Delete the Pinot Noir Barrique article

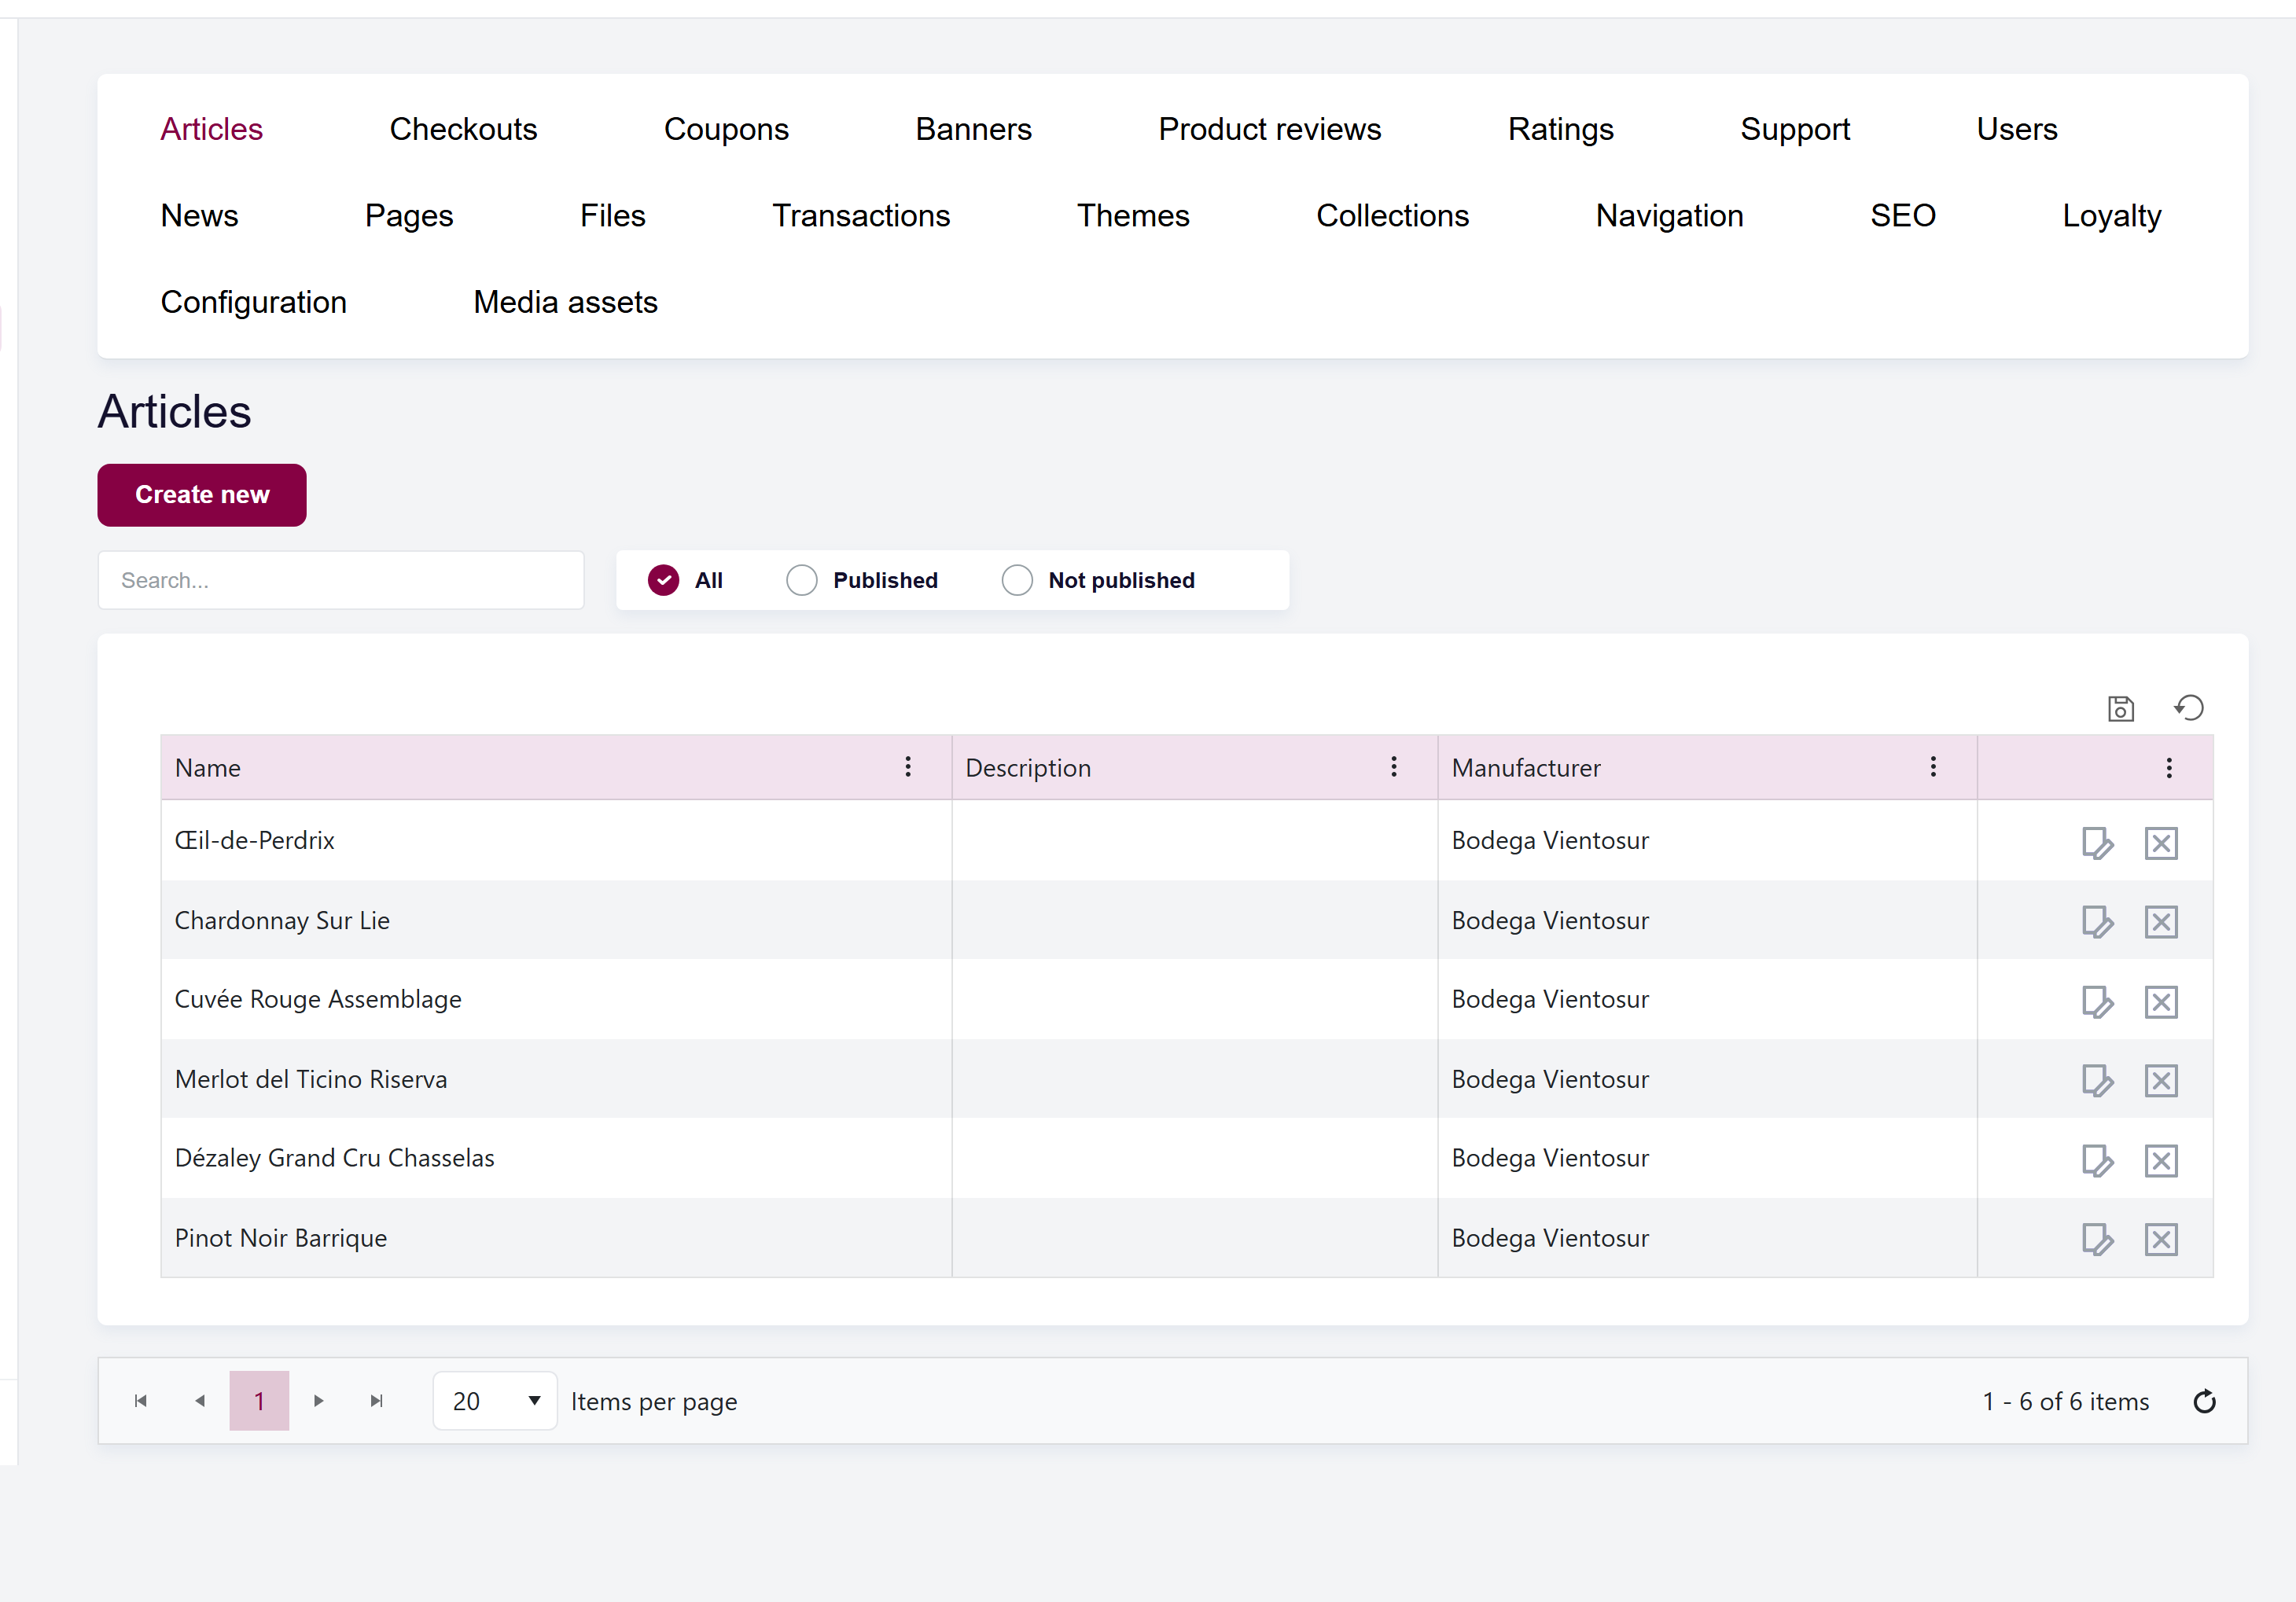coord(2160,1240)
